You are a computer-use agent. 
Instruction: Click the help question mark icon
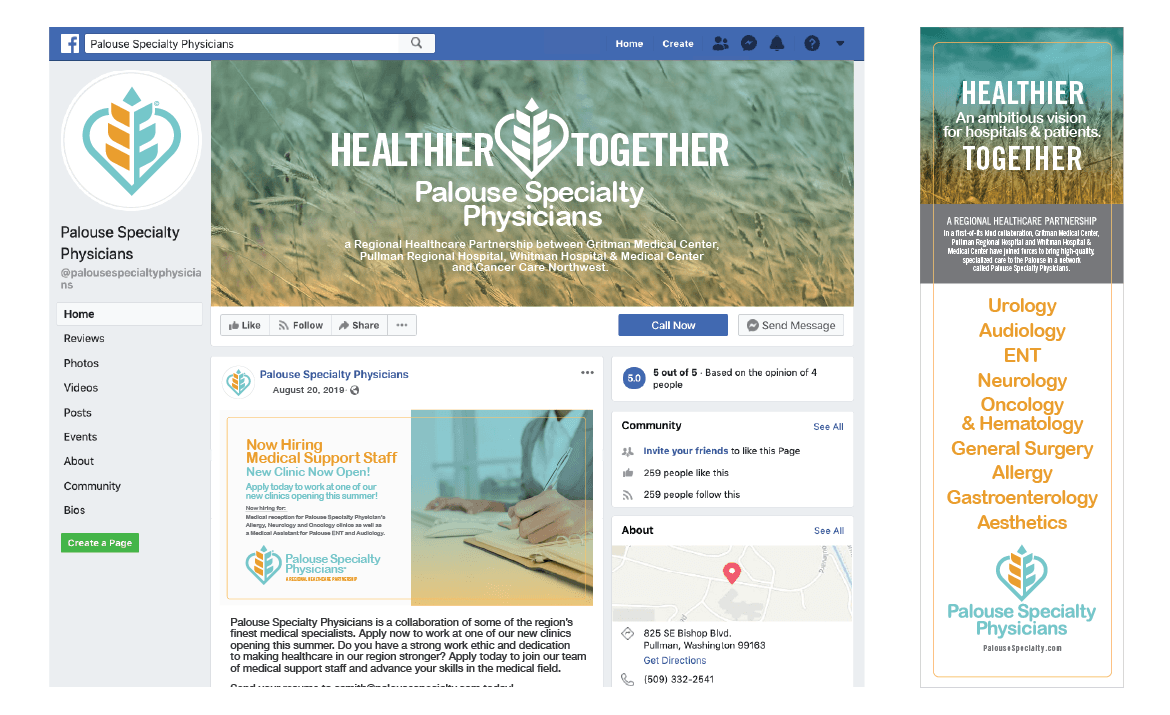point(812,44)
